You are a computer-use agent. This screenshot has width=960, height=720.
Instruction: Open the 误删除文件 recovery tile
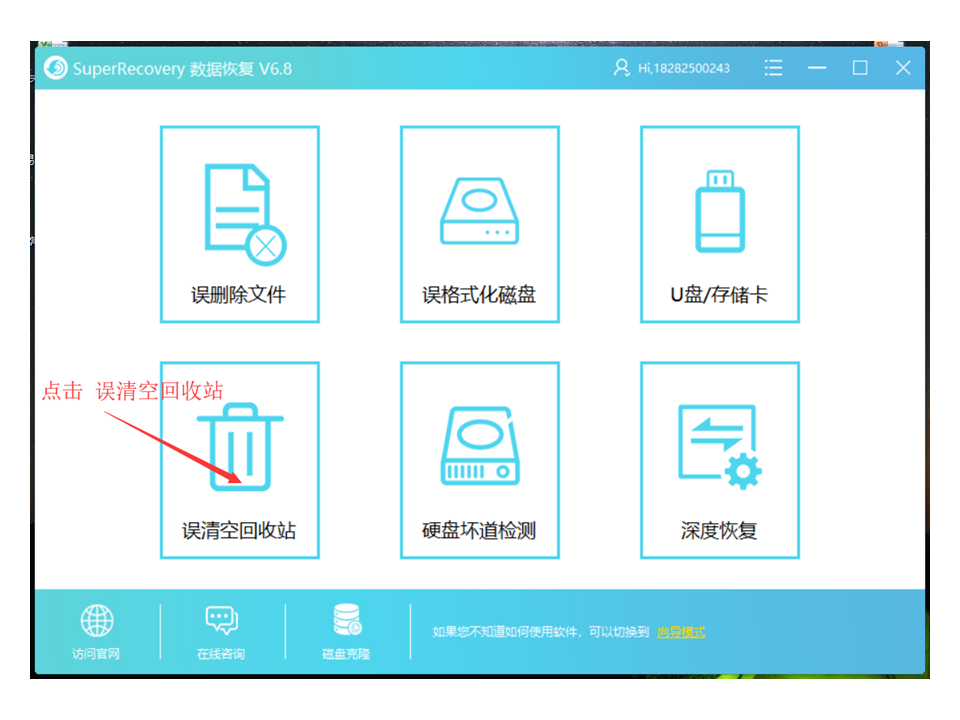pos(239,224)
